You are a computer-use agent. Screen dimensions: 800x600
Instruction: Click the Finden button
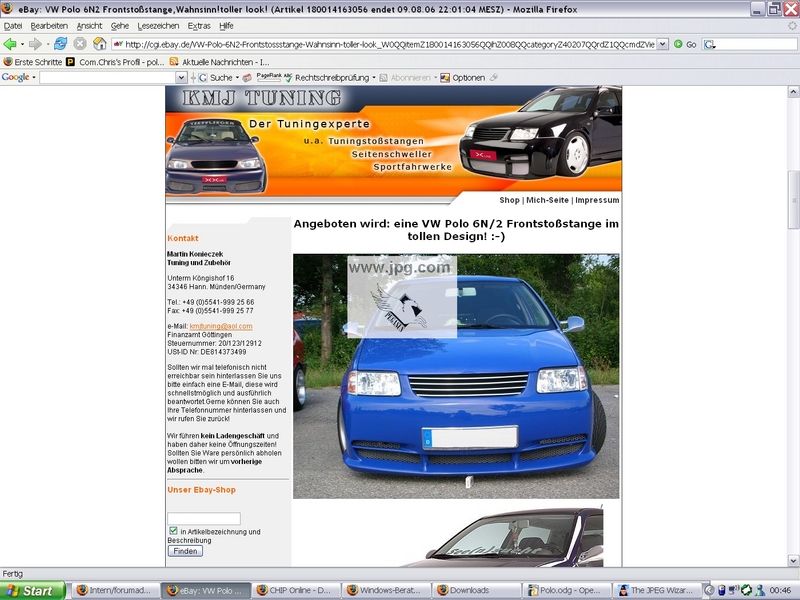(x=185, y=551)
